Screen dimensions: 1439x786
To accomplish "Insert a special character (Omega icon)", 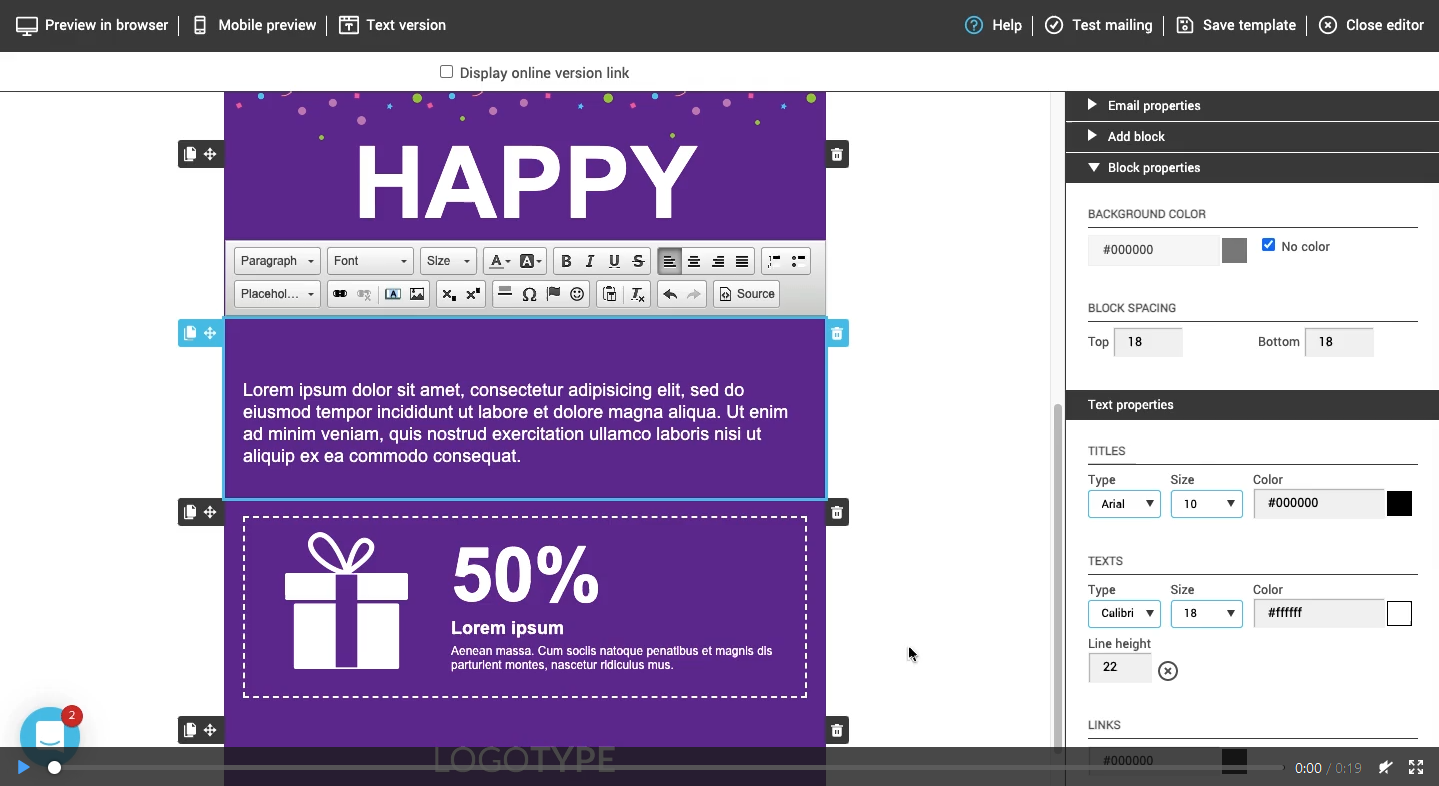I will [x=529, y=294].
